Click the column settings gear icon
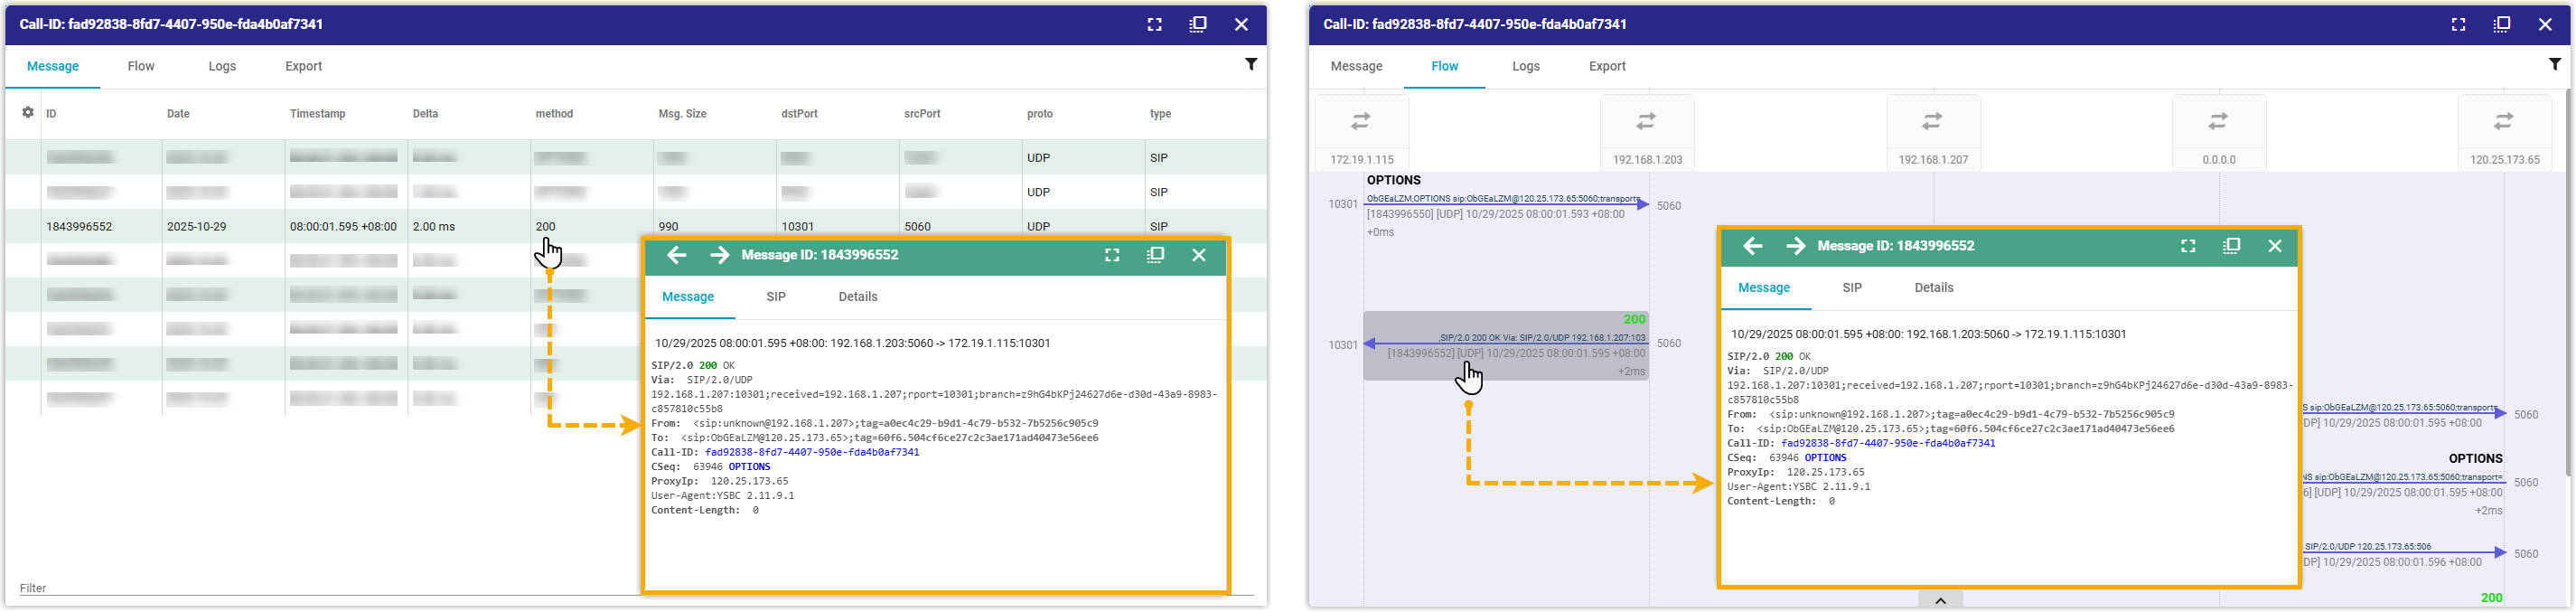2576x612 pixels. [28, 113]
